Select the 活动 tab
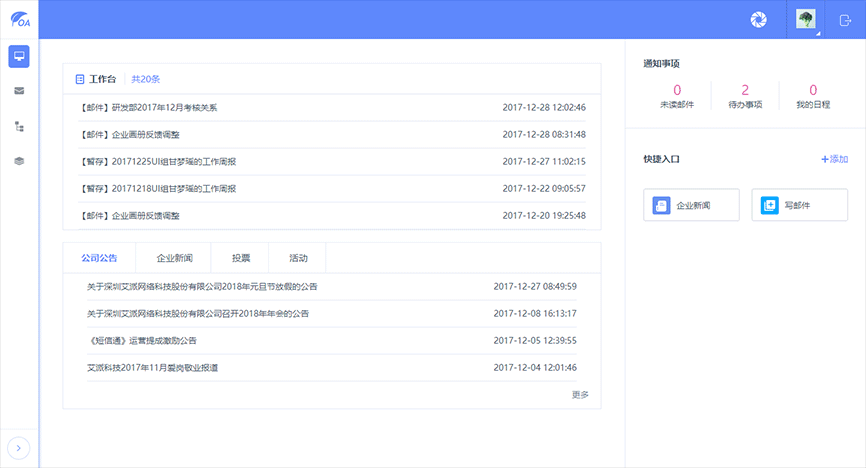The width and height of the screenshot is (866, 468). click(x=298, y=258)
